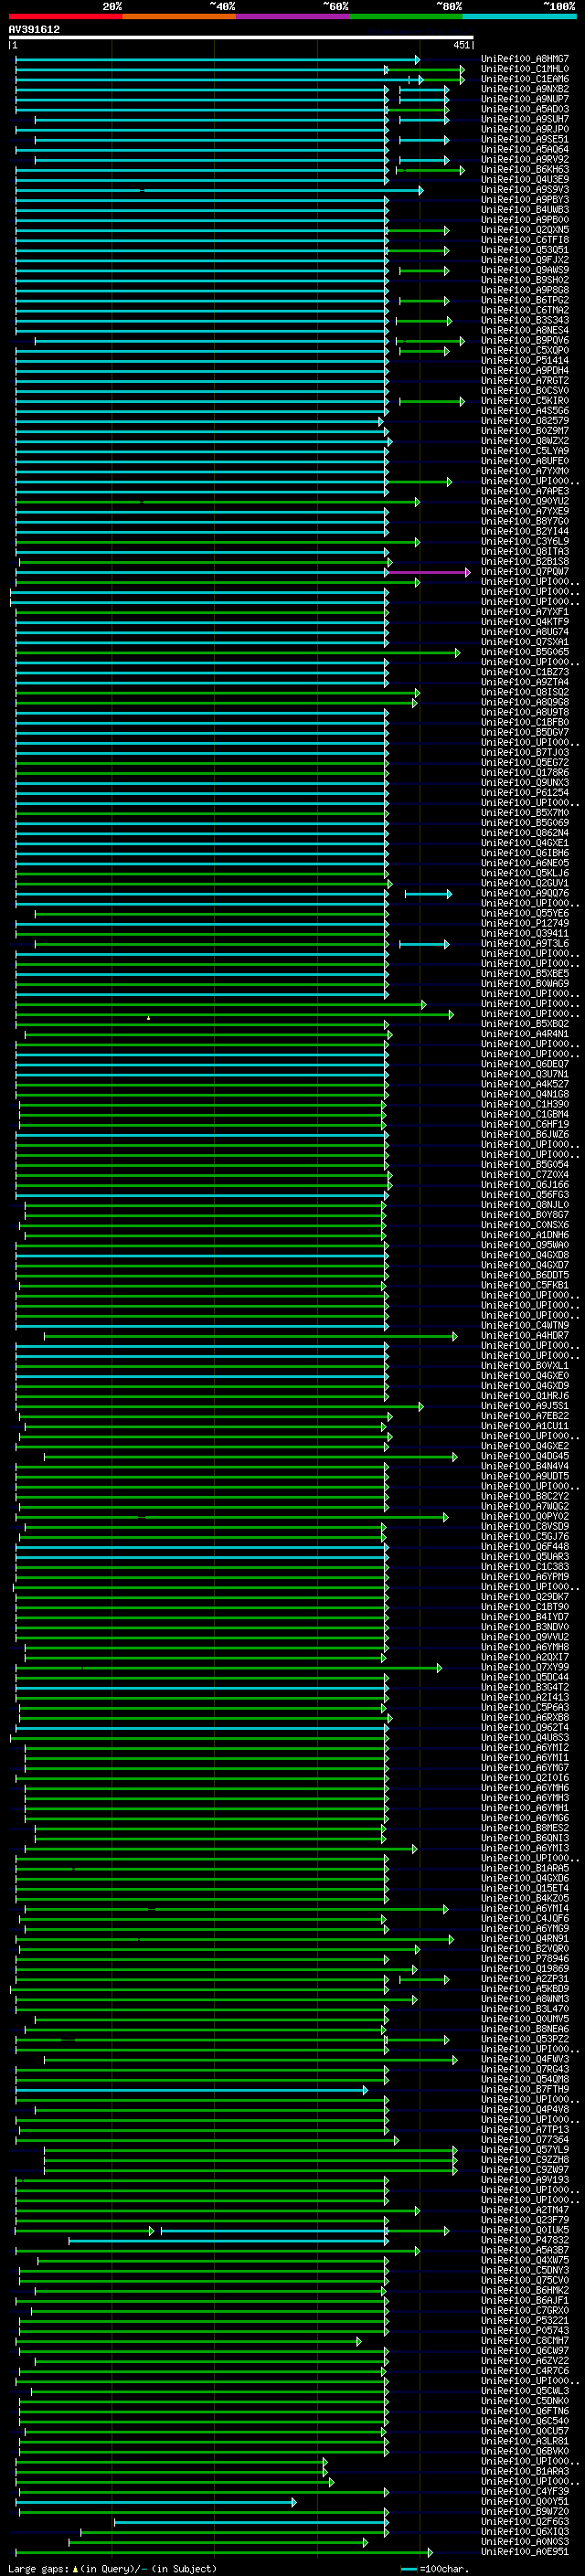Image resolution: width=585 pixels, height=2576 pixels.
Task: Select hit label UniRef100_P05743
Action: click(525, 2331)
